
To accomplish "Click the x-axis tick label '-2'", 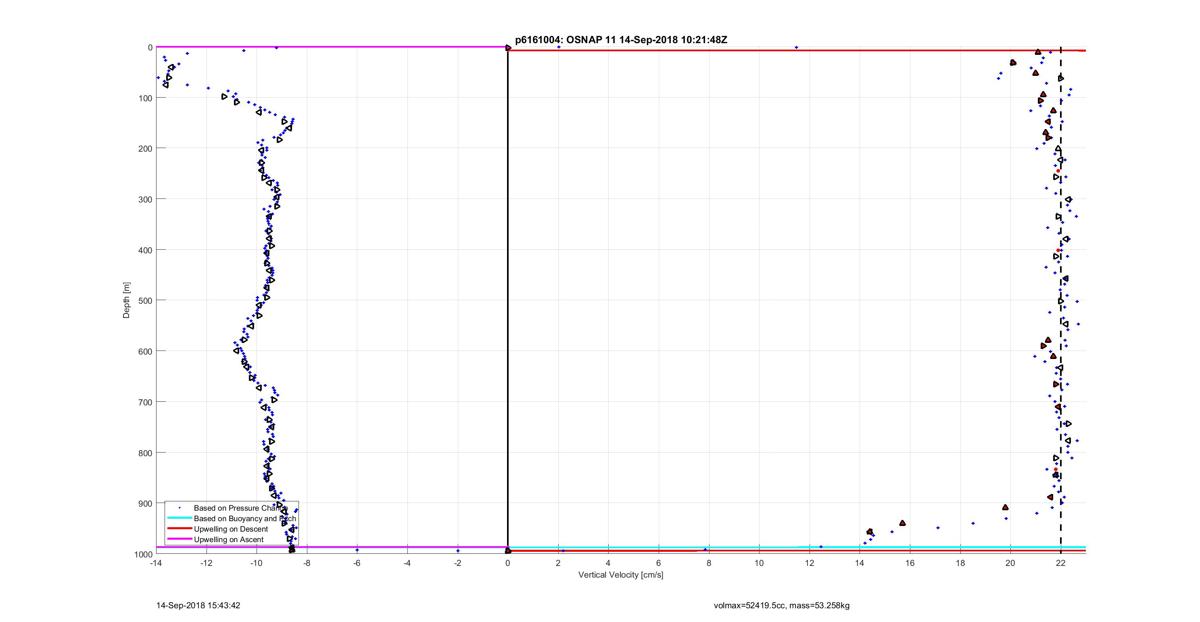I will pos(457,563).
